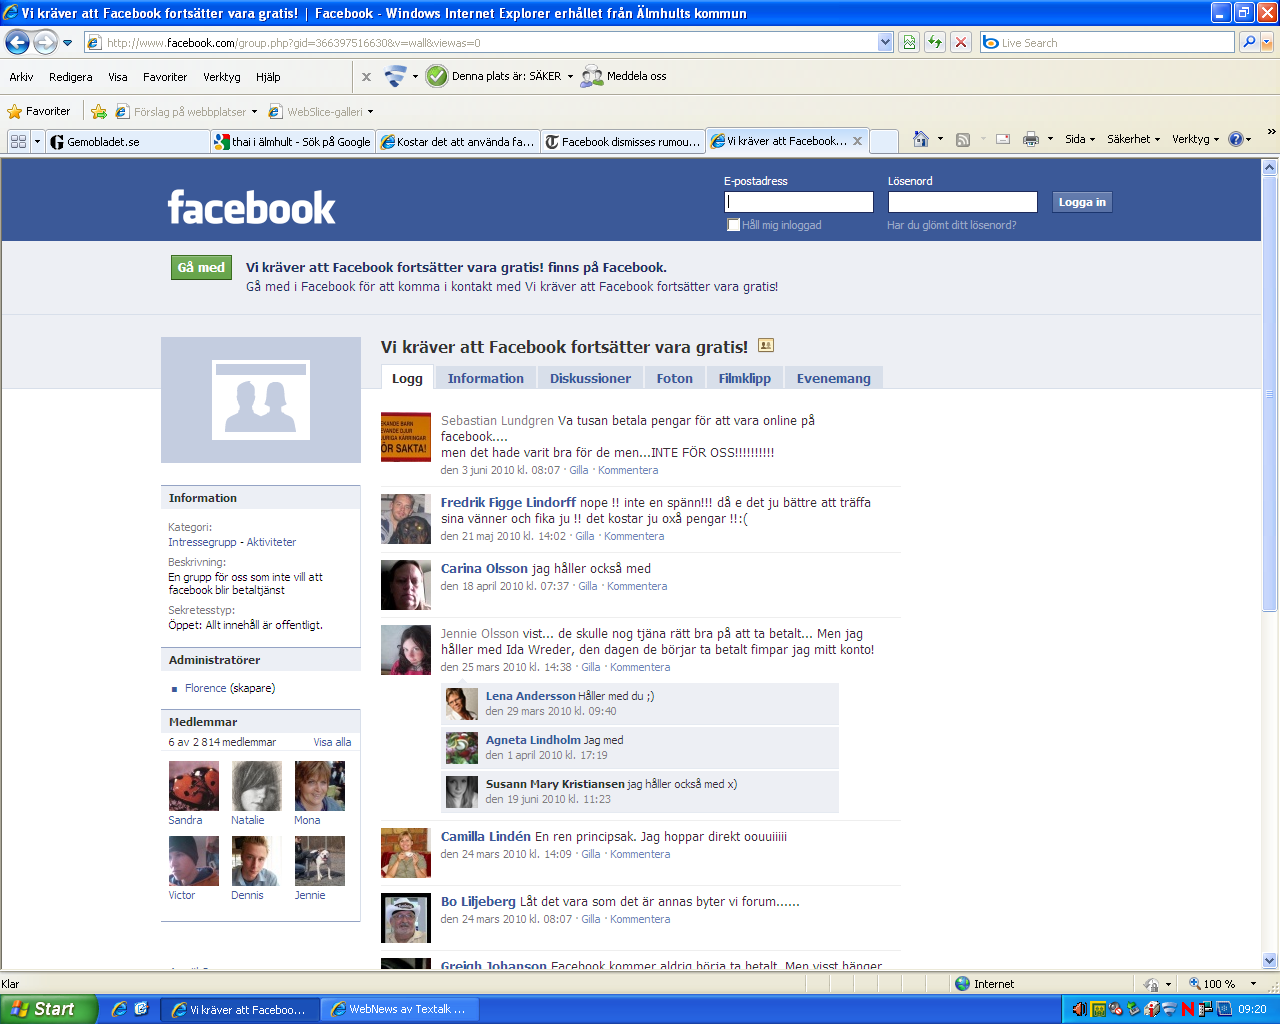
Task: Click red N tray icon
Action: pos(1188,1009)
